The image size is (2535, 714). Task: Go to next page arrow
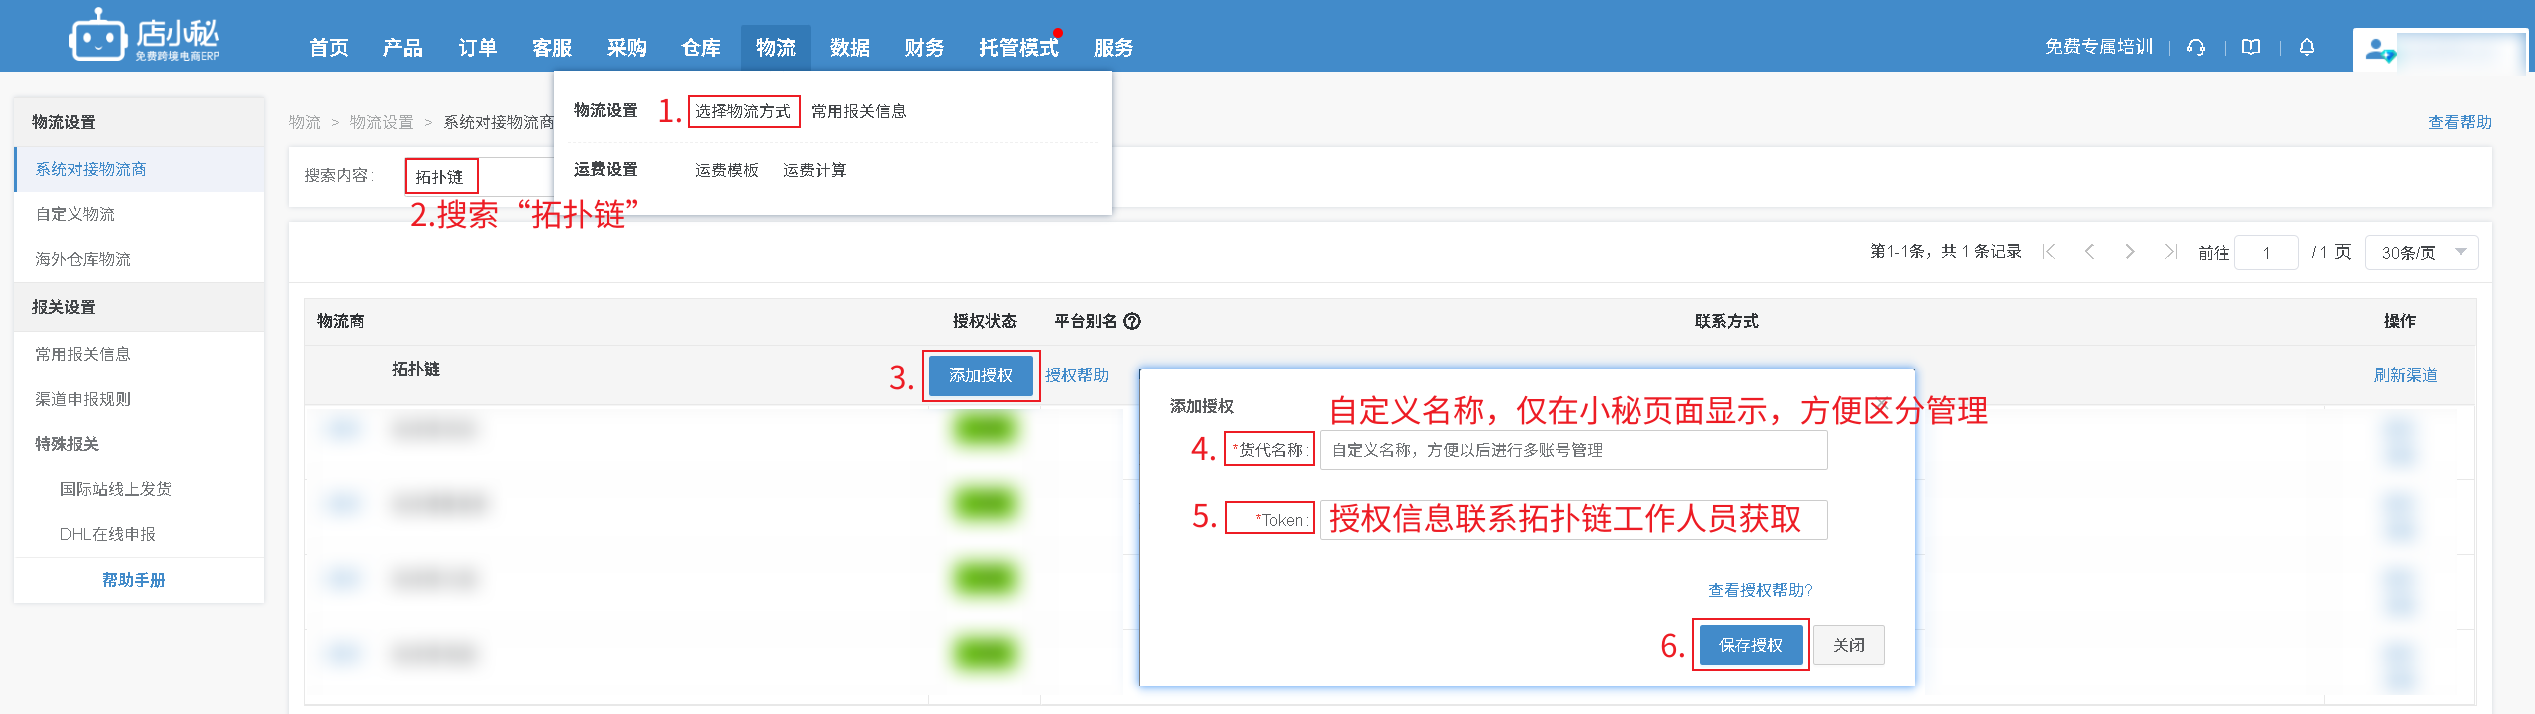point(2130,252)
